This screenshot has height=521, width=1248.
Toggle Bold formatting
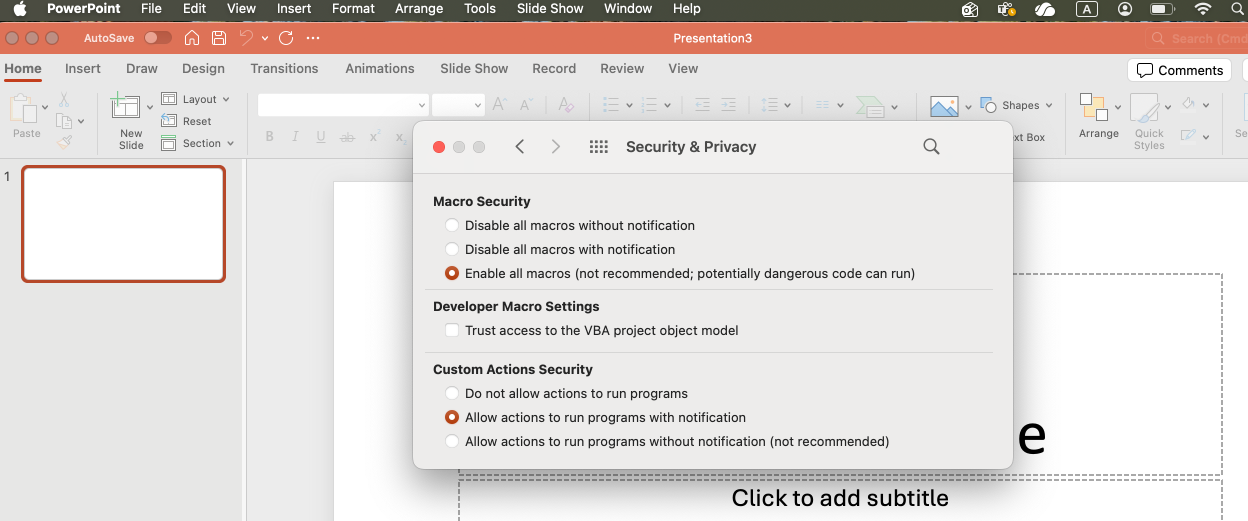pyautogui.click(x=270, y=137)
